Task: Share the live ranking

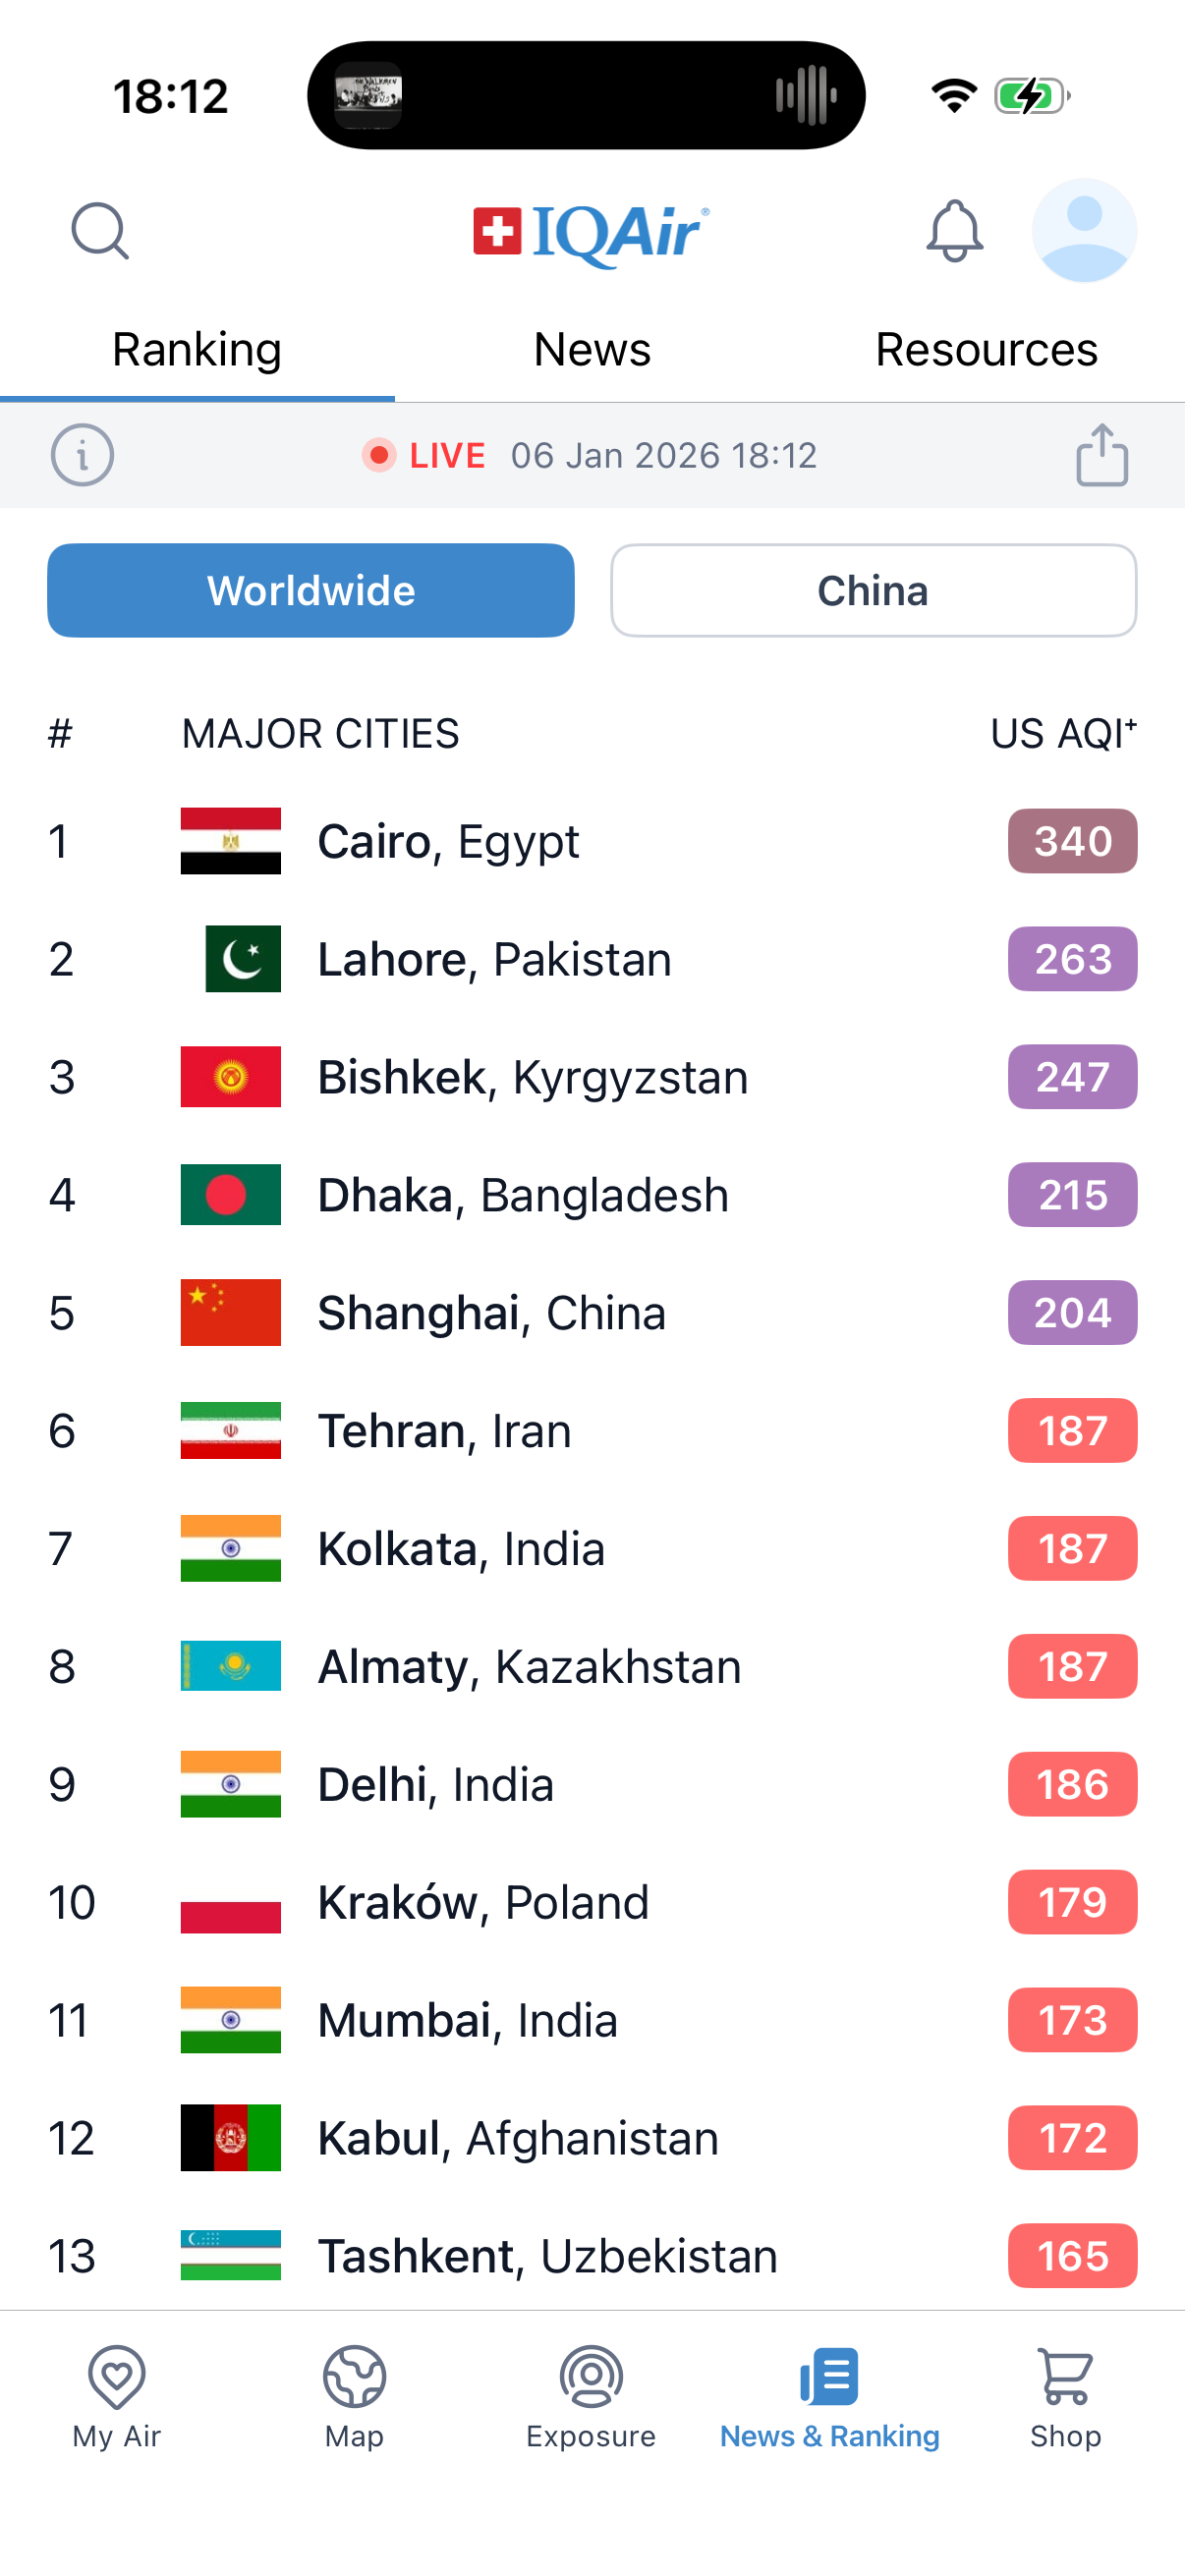Action: point(1102,455)
